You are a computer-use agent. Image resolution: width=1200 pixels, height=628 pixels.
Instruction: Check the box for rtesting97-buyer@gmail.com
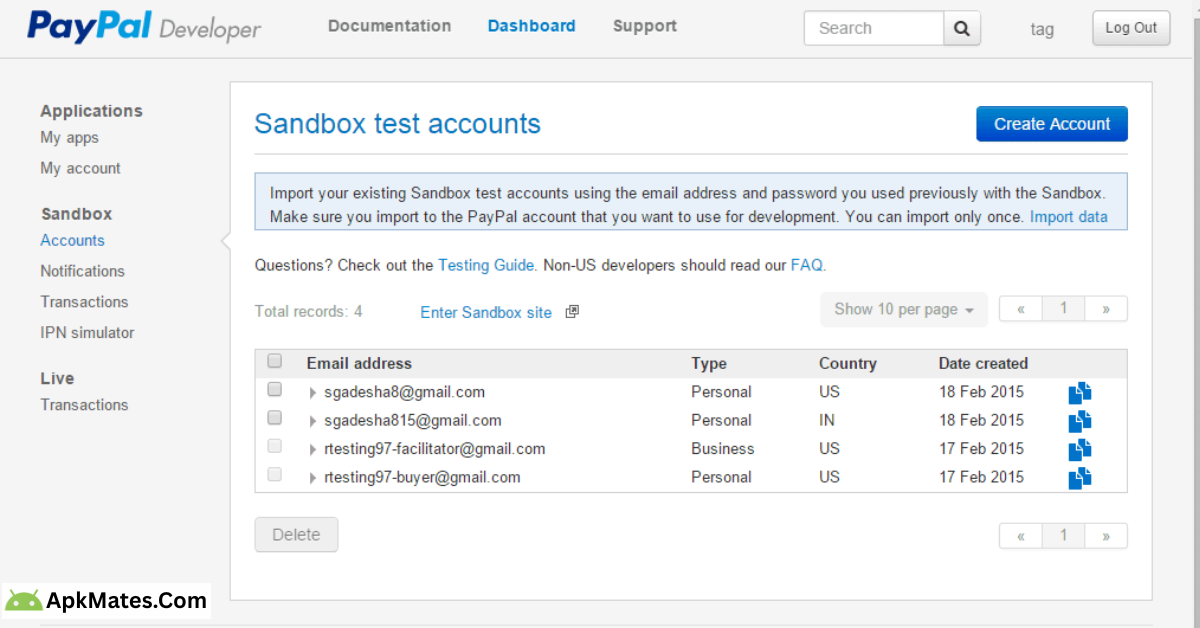[275, 474]
